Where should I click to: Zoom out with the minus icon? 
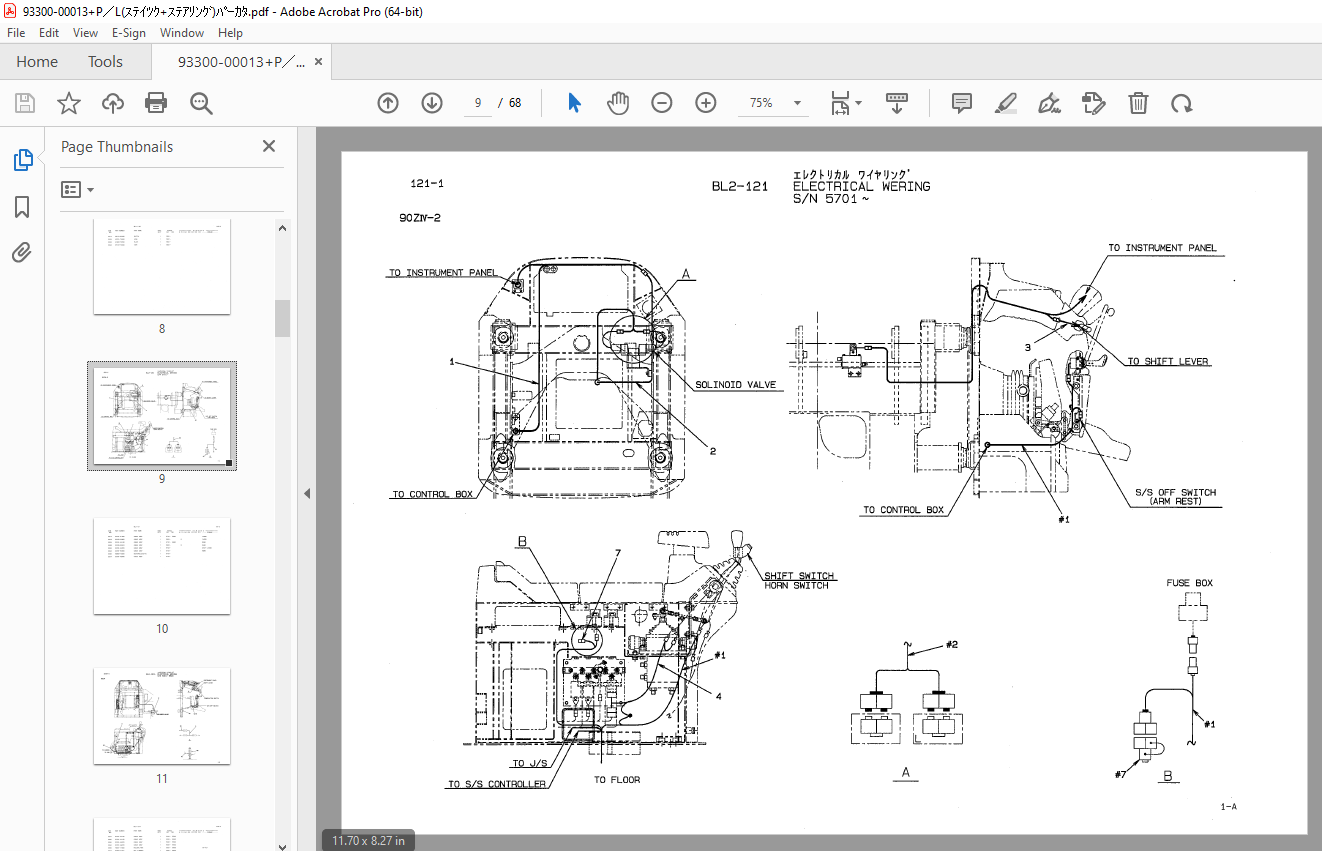[x=662, y=103]
